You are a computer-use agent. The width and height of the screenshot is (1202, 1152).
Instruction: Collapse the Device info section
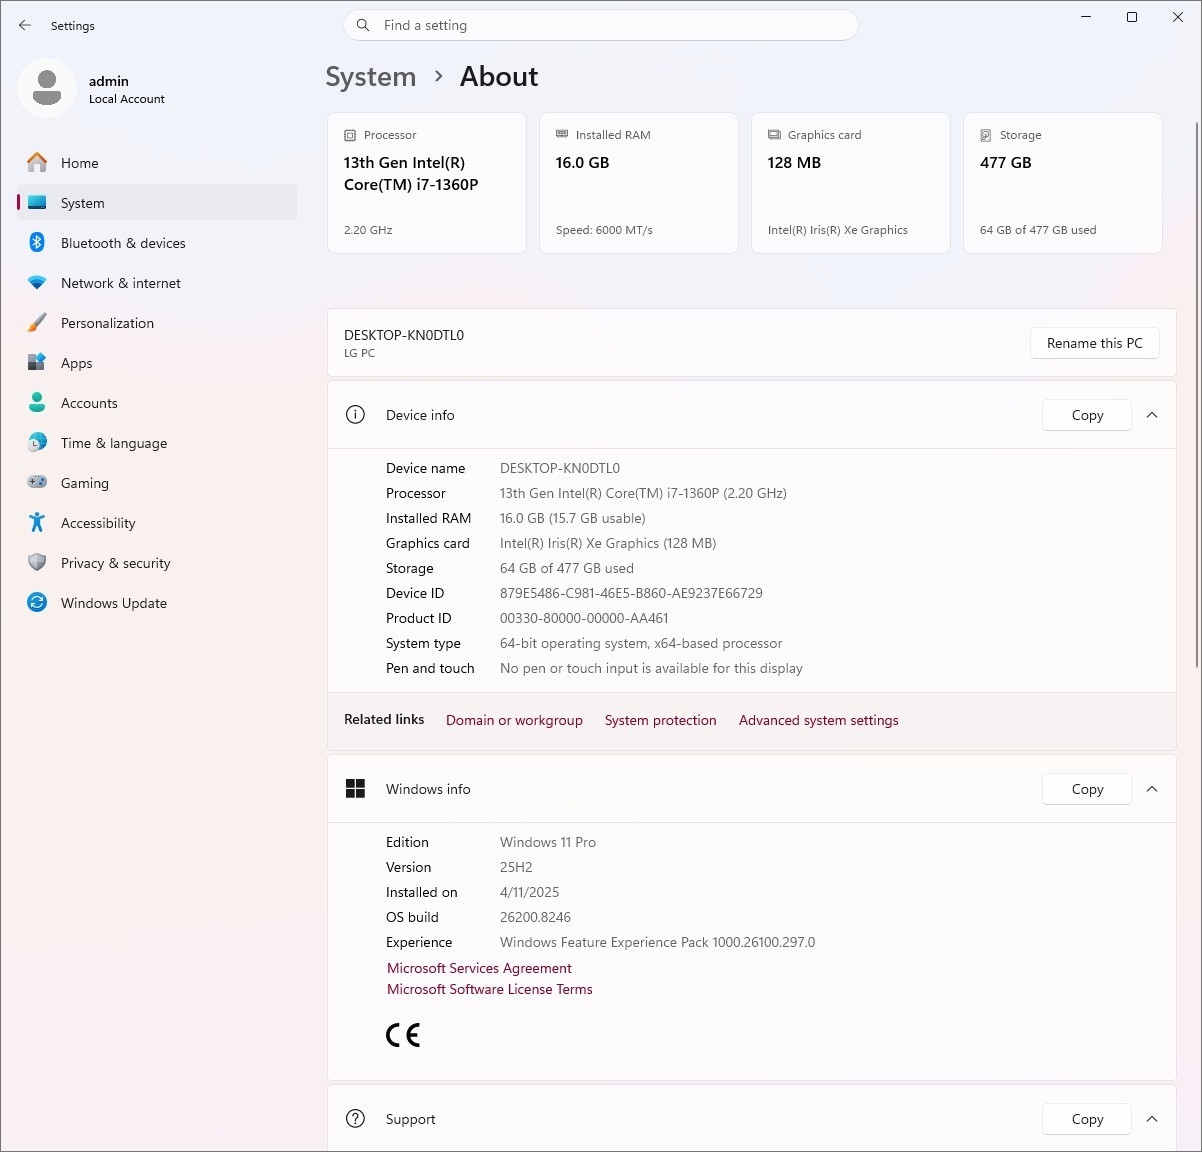click(x=1152, y=415)
